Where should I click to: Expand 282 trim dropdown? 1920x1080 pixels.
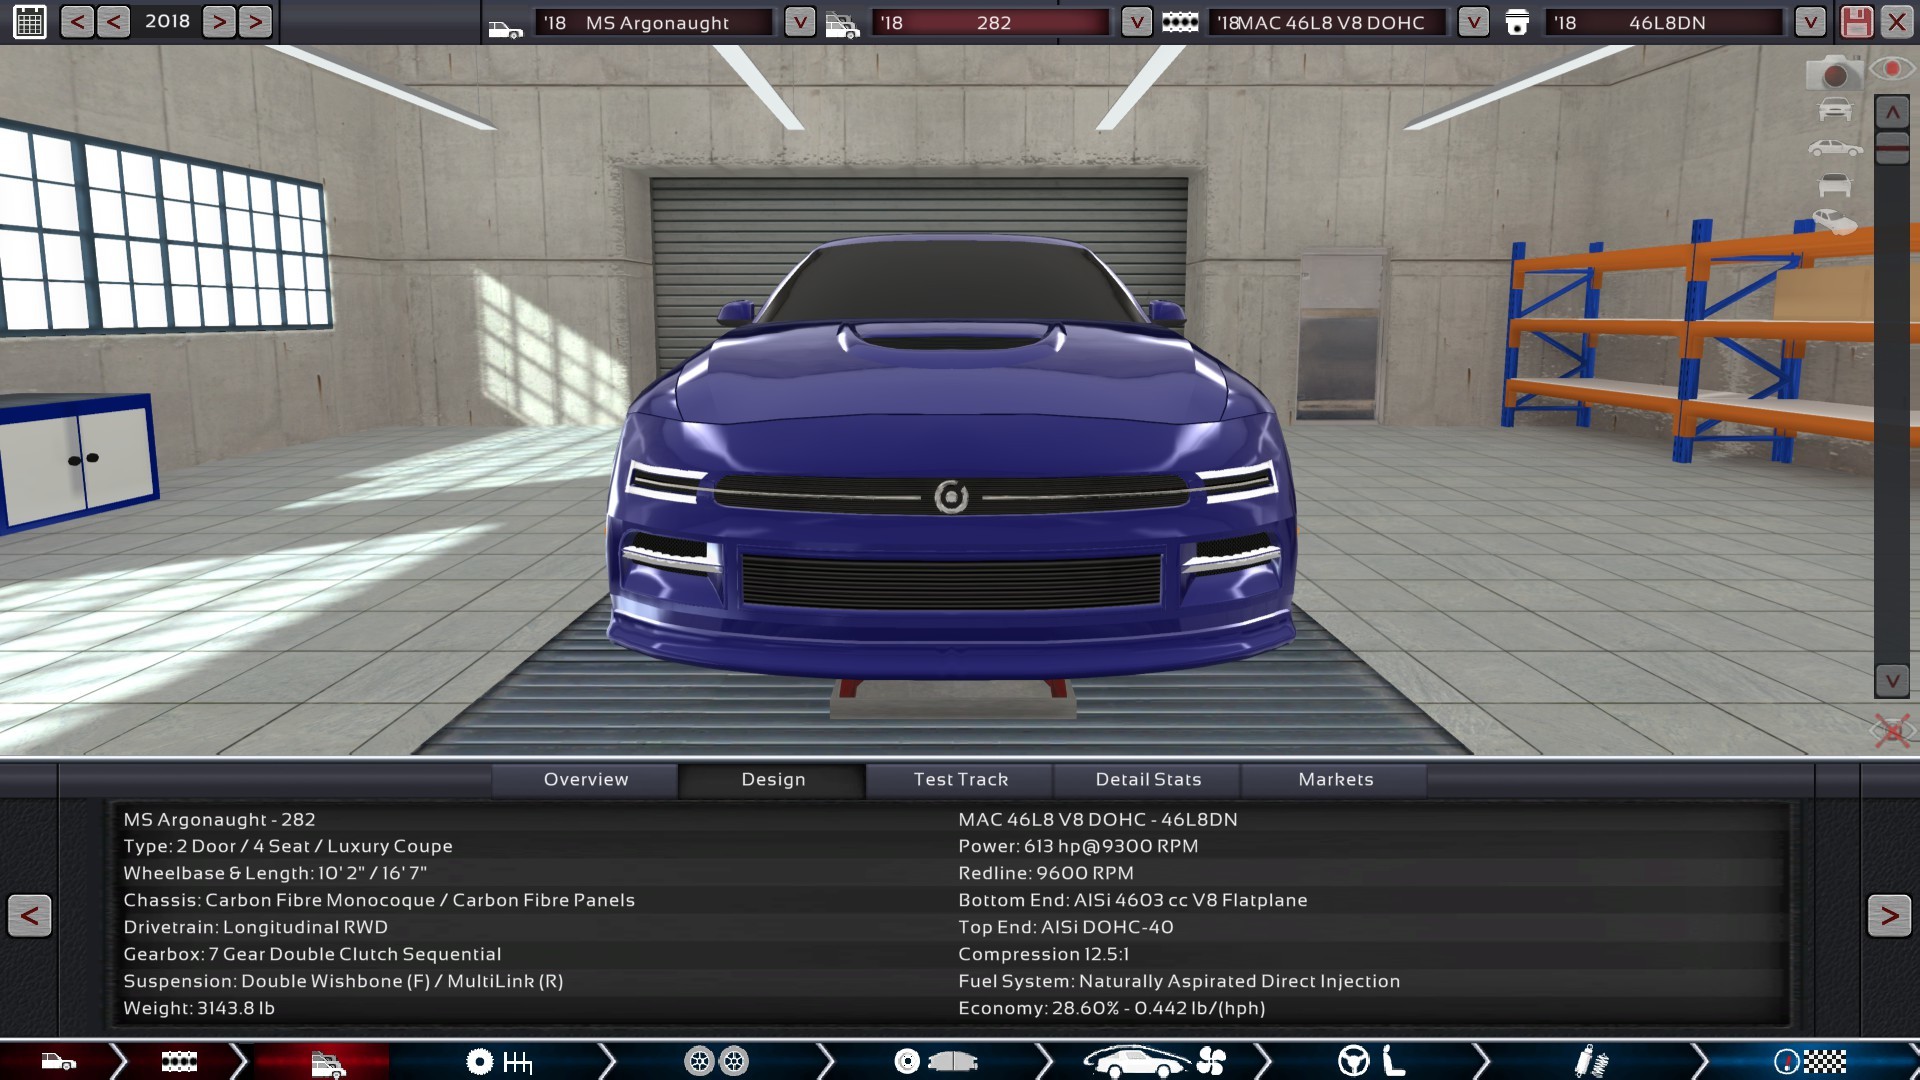(1136, 22)
